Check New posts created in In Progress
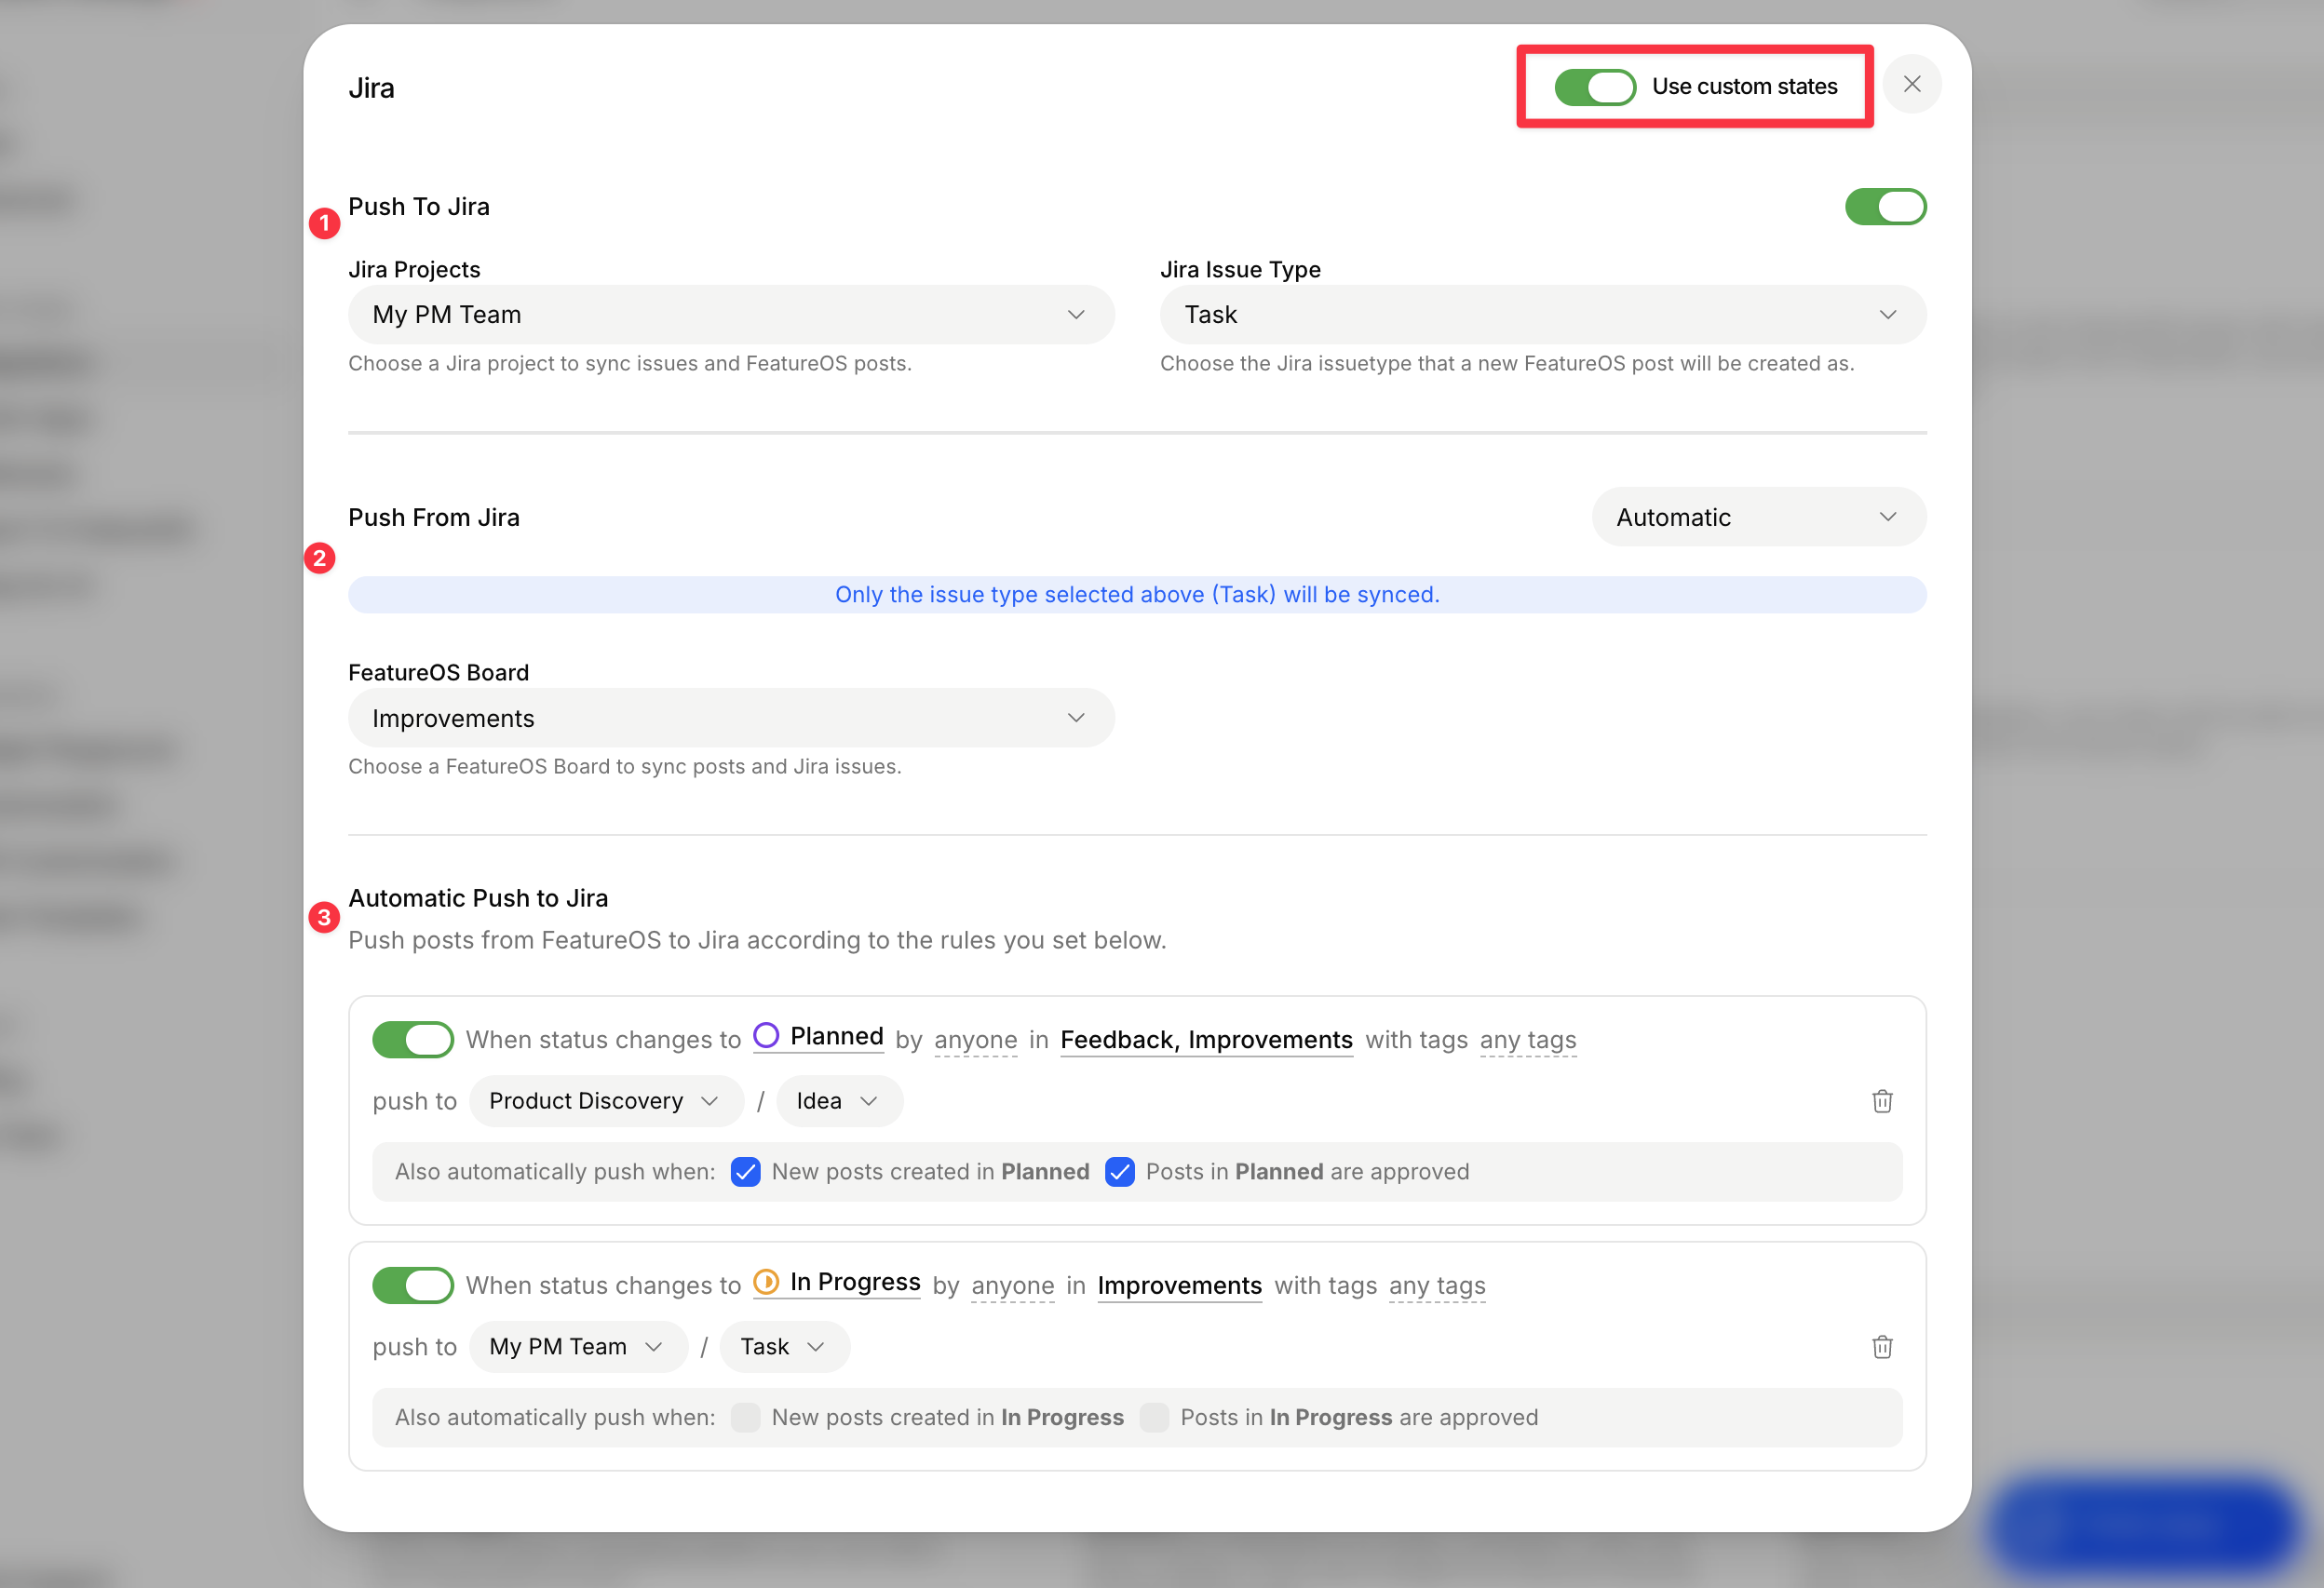Image resolution: width=2324 pixels, height=1588 pixels. click(745, 1418)
